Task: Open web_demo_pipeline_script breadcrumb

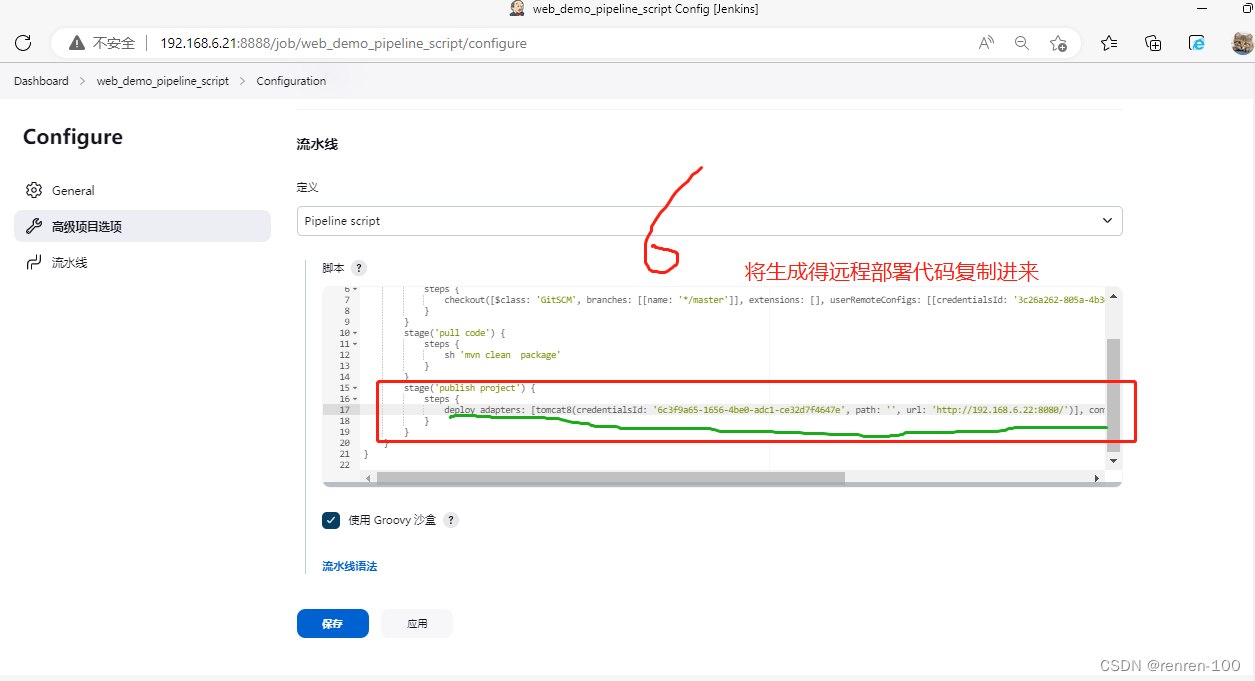Action: click(163, 81)
